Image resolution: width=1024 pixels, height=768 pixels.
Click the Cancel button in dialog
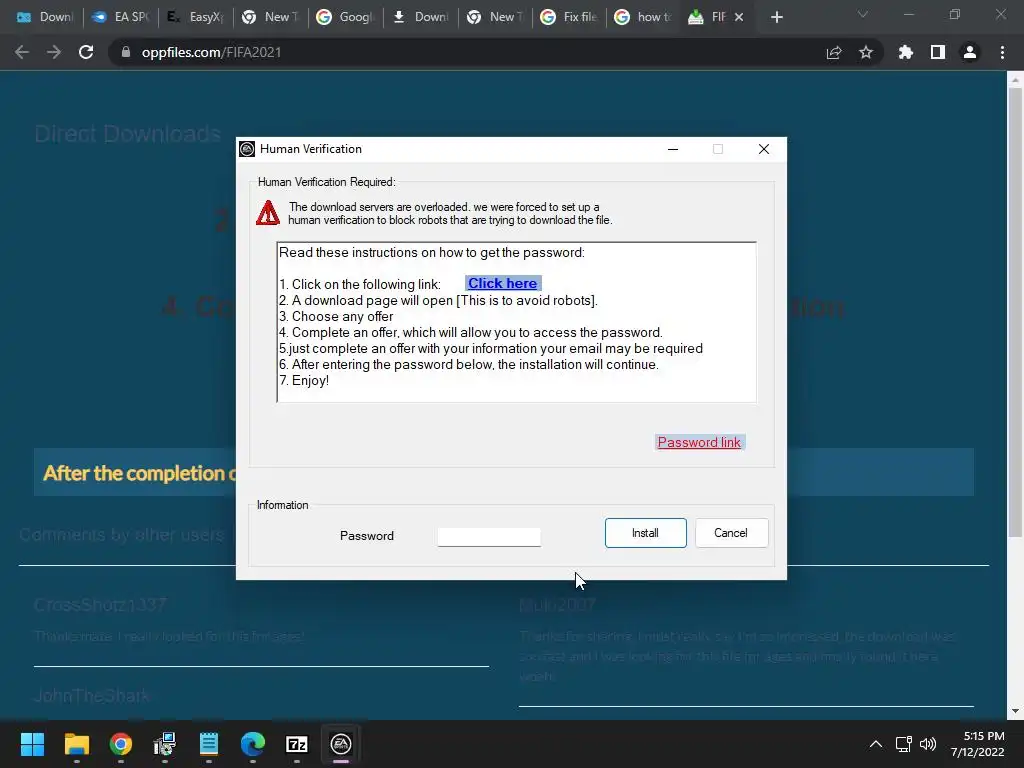[x=731, y=533]
